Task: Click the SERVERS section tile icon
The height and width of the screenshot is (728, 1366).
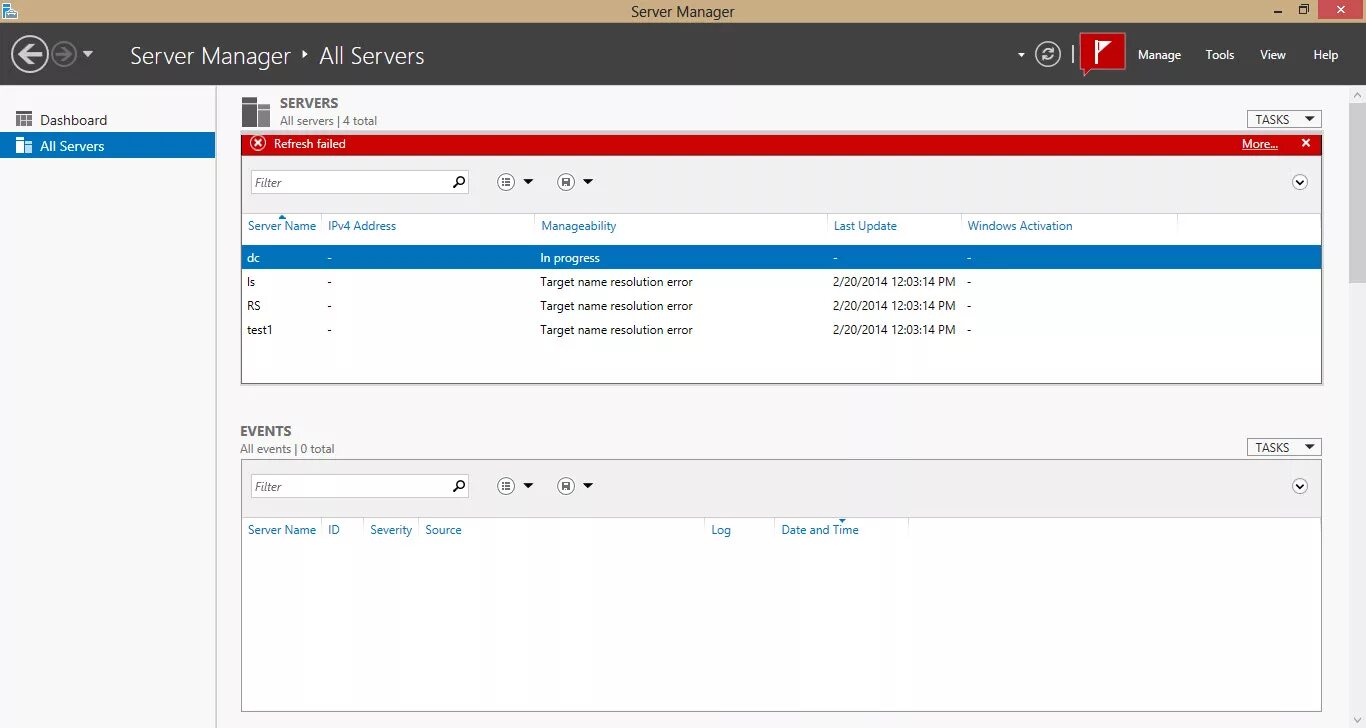Action: click(x=256, y=112)
